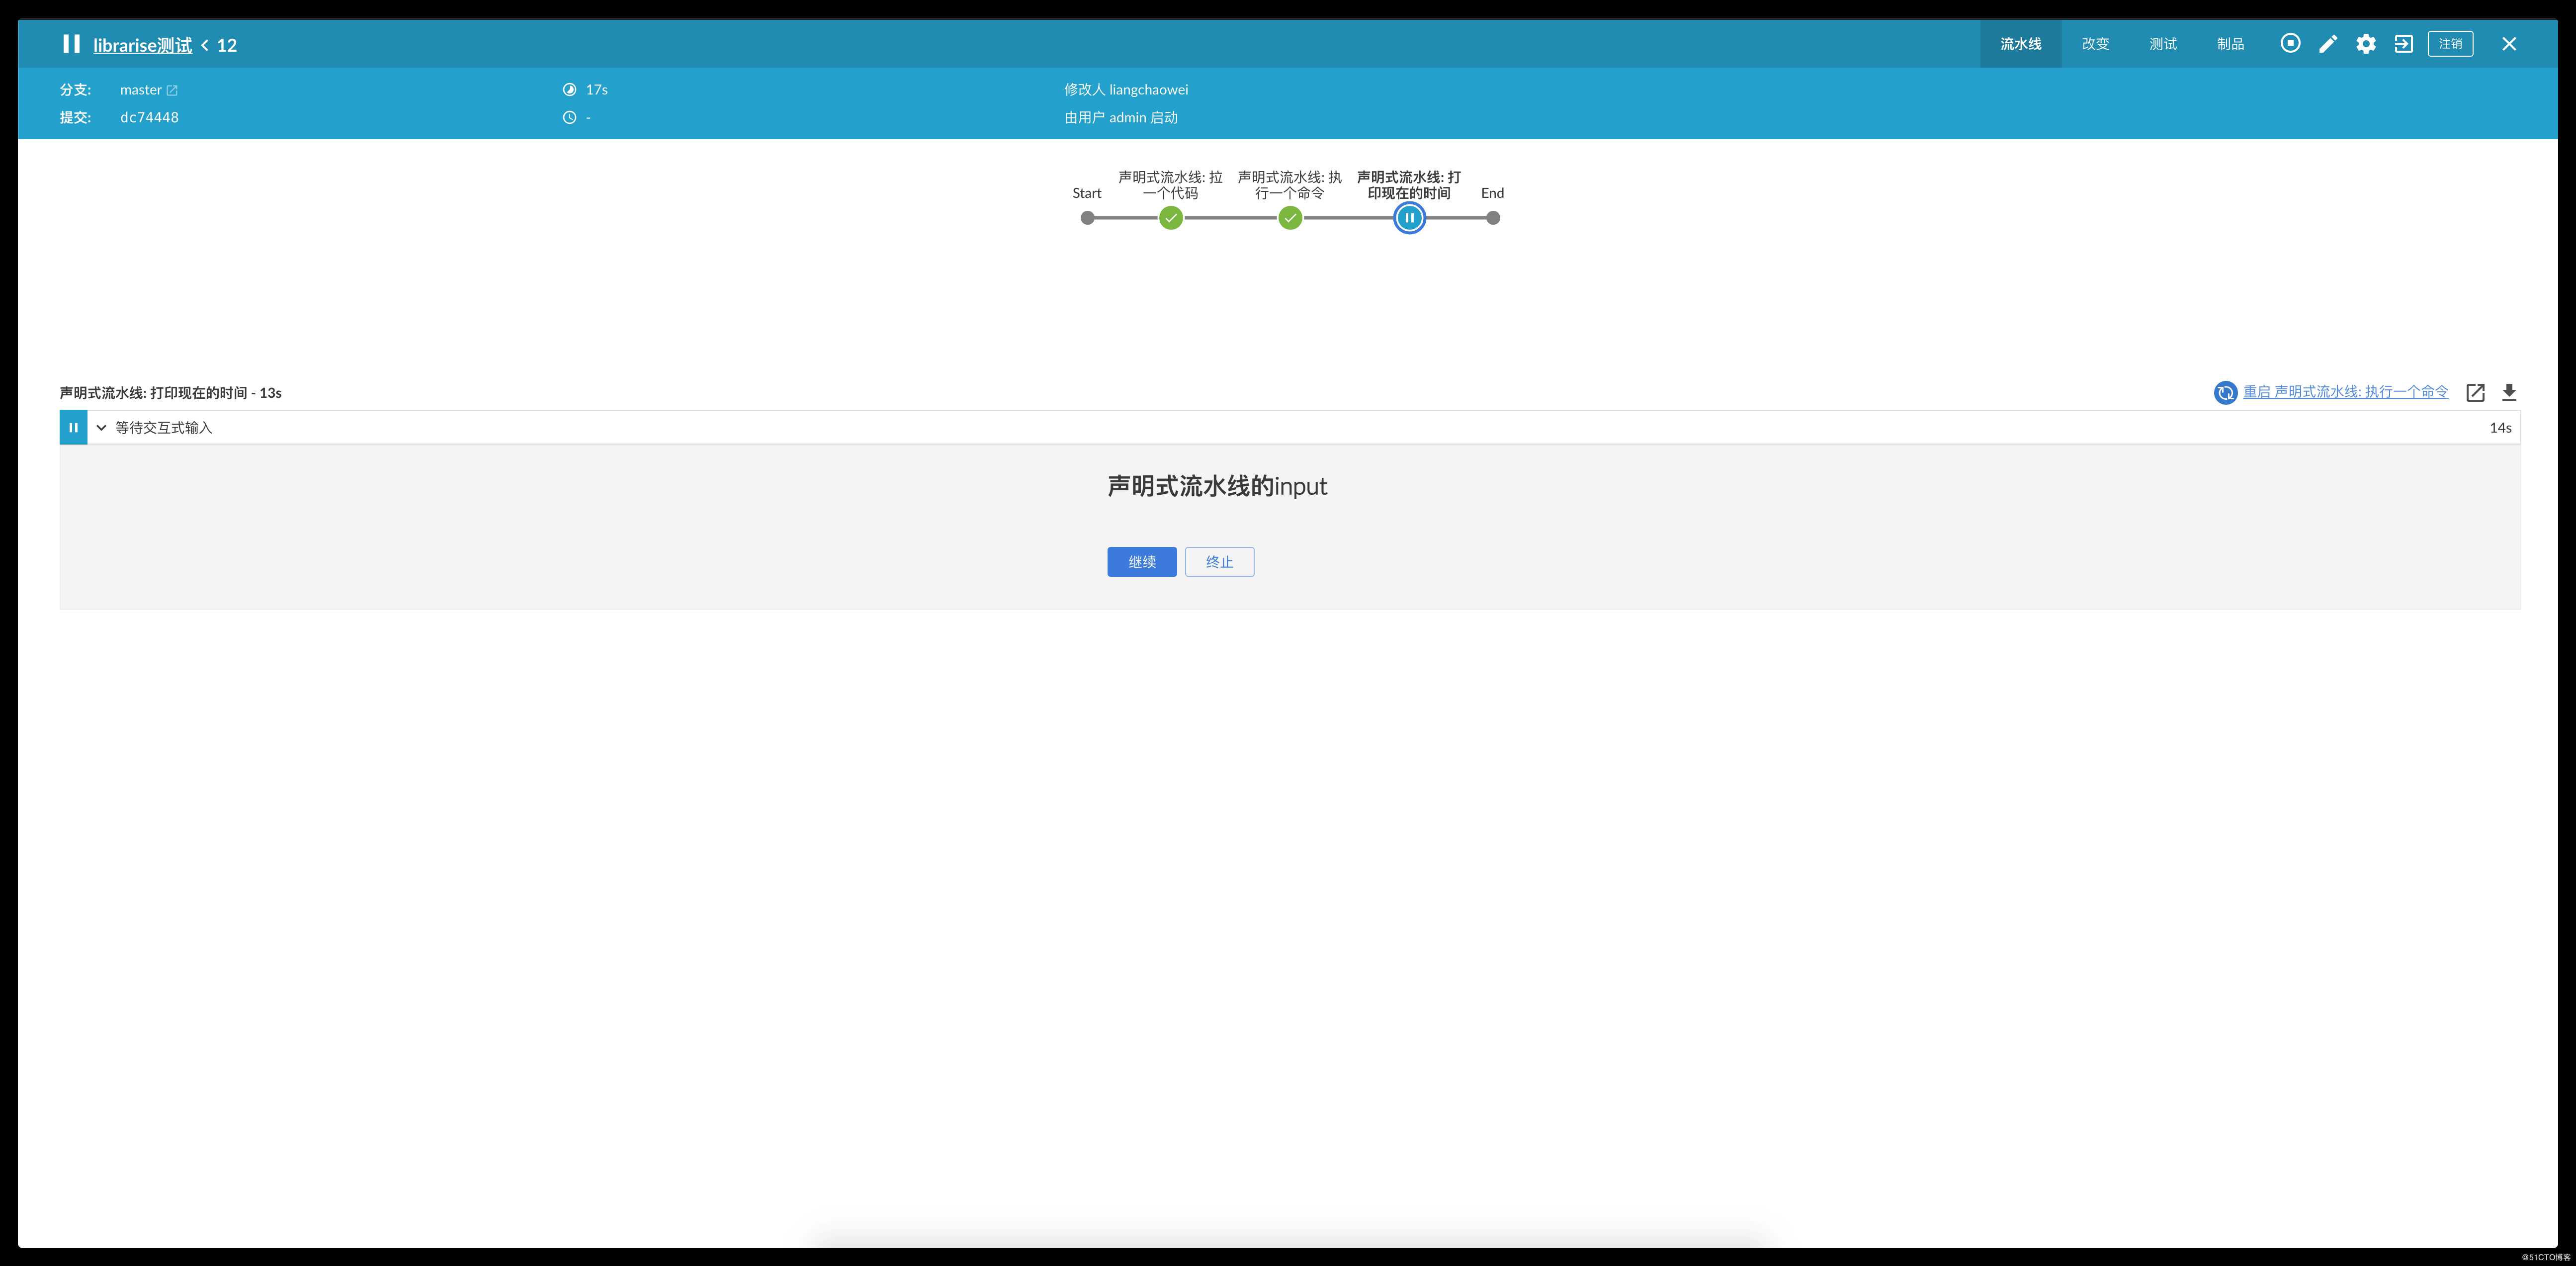Collapse the 等待交互式输入 step chevron
Viewport: 2576px width, 1266px height.
pyautogui.click(x=101, y=428)
